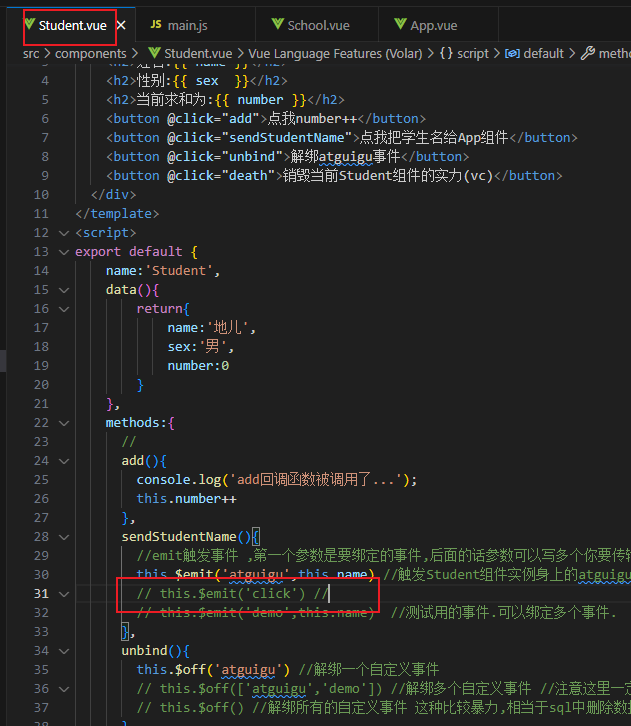Collapse unbind() fold on line 34
This screenshot has height=726, width=631.
coord(64,651)
